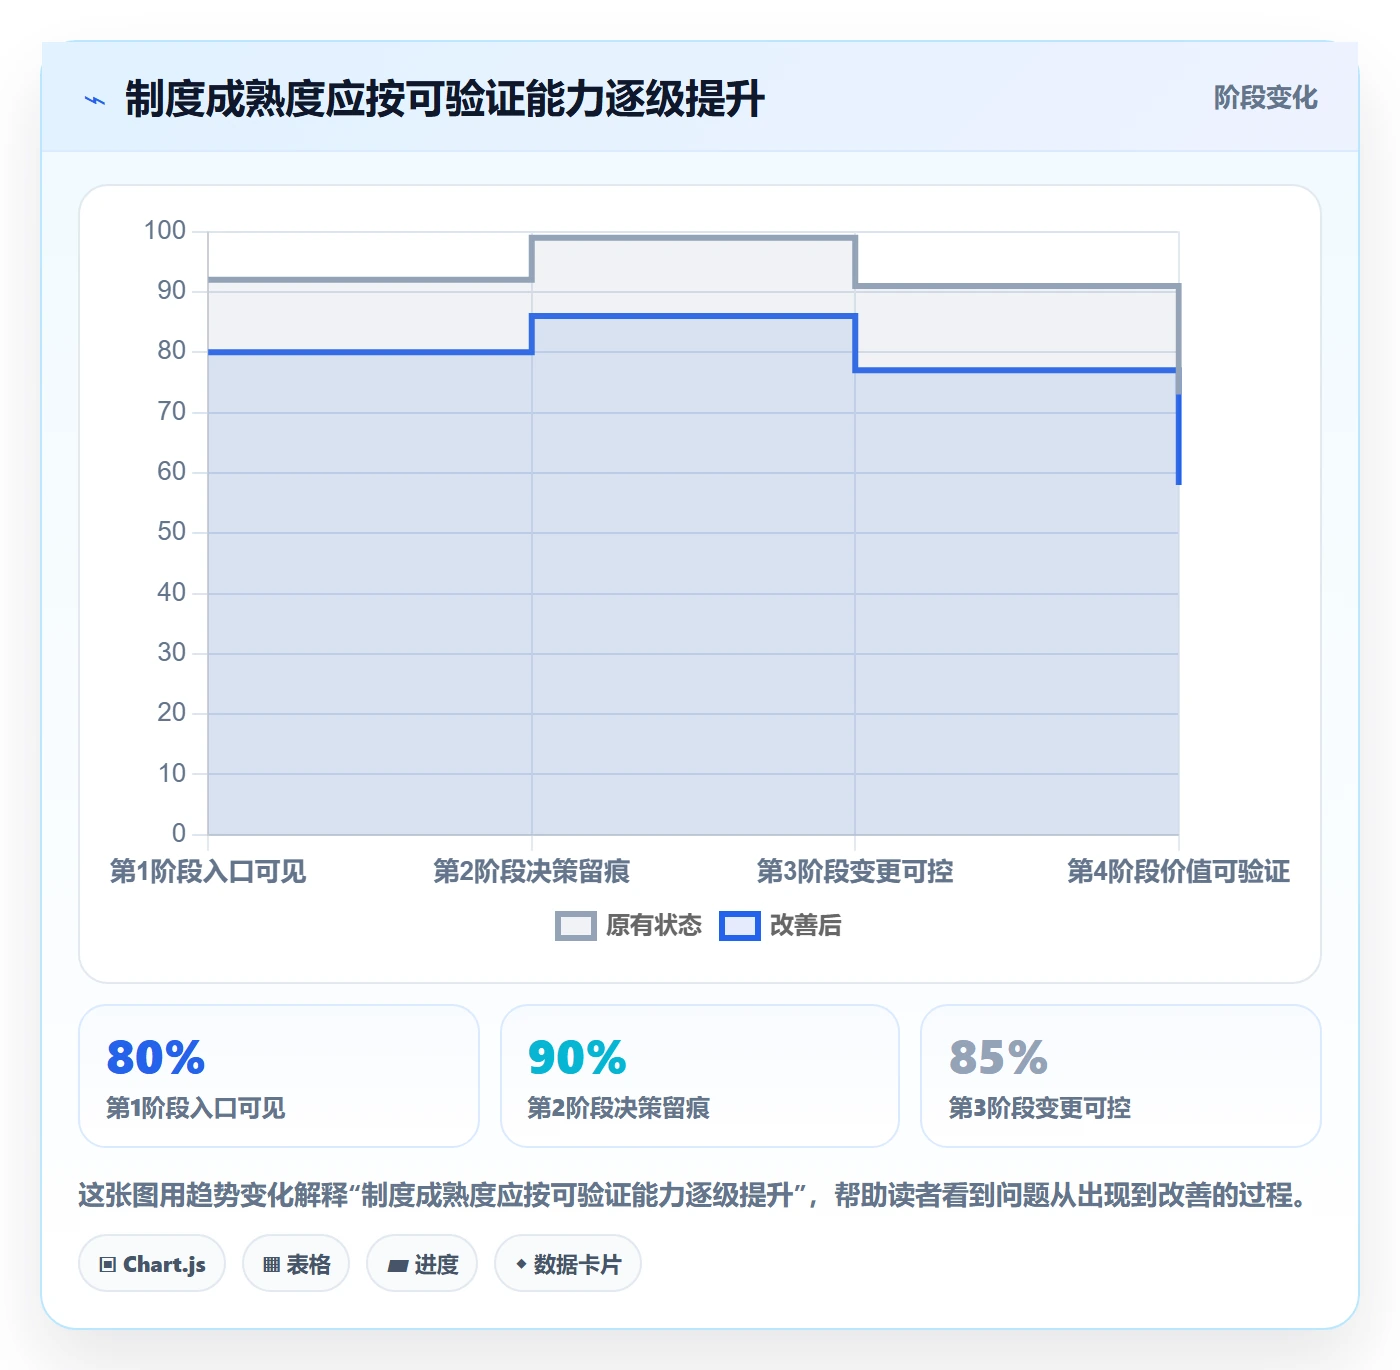Screen dimensions: 1400x1370
Task: Click the 原有状态 legend label
Action: point(654,926)
